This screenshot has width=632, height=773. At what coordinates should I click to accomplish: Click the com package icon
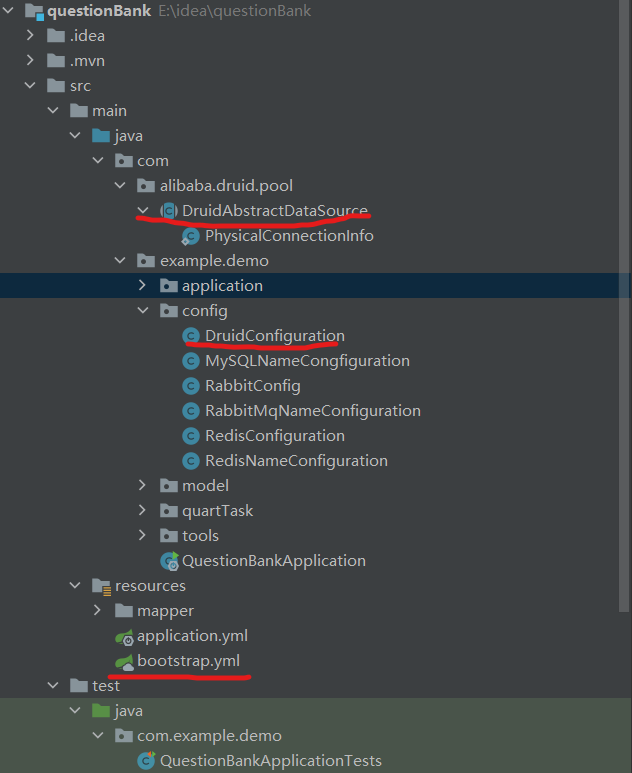[123, 161]
